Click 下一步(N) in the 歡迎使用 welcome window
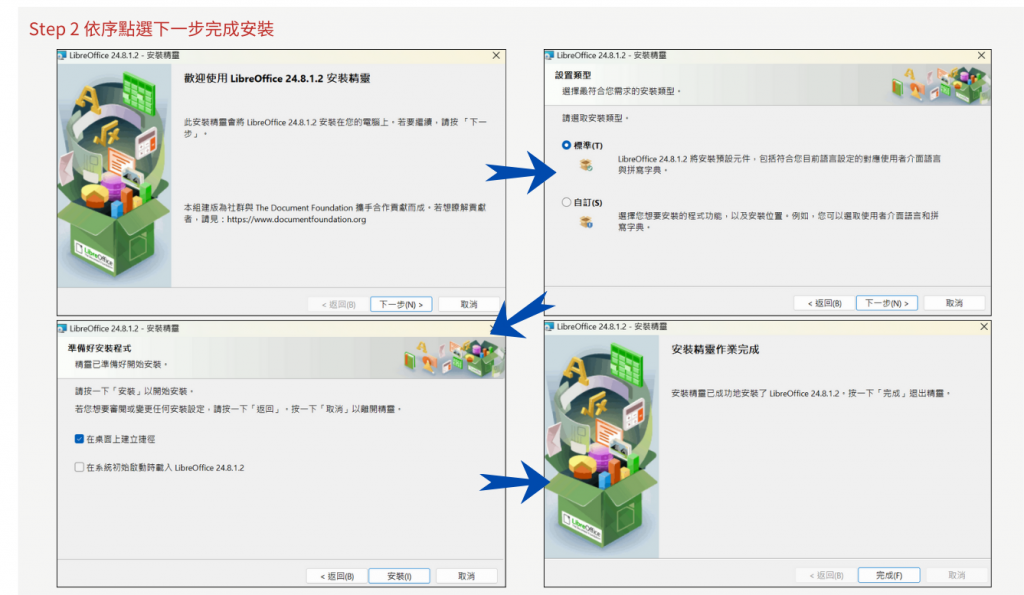1024x595 pixels. (x=401, y=304)
